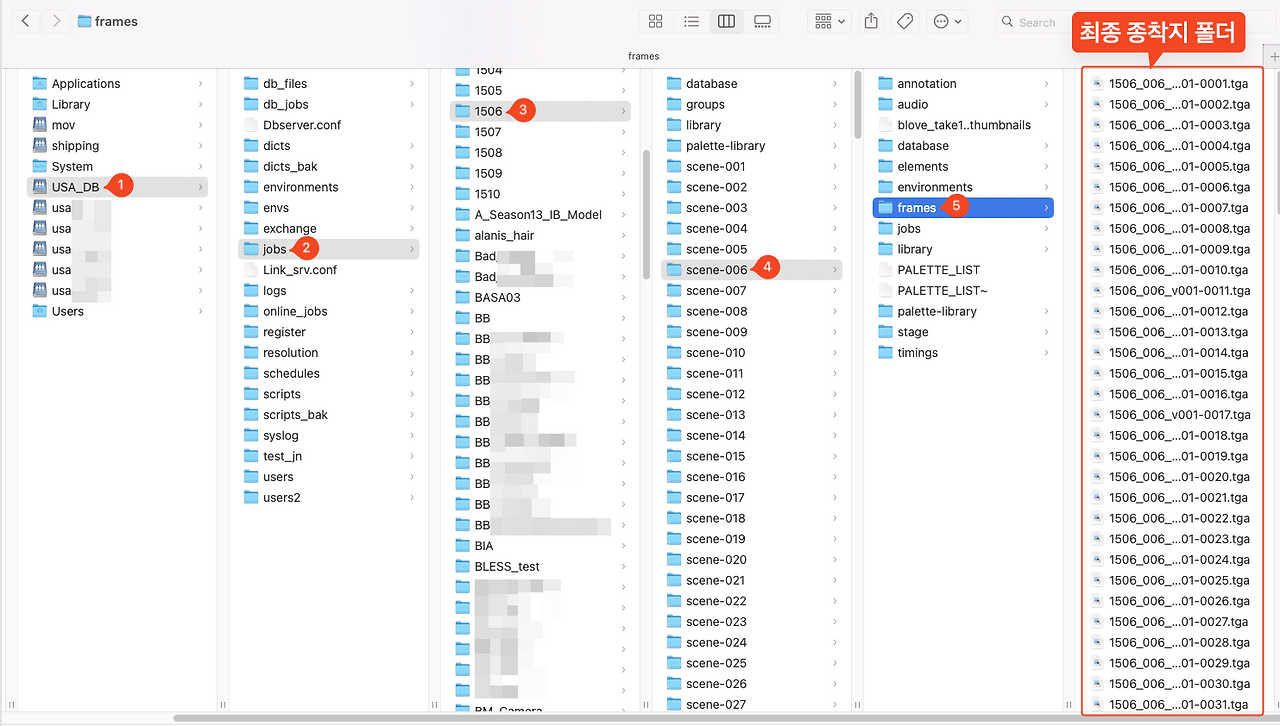Switch Finder to gallery view
1280x726 pixels.
point(762,21)
